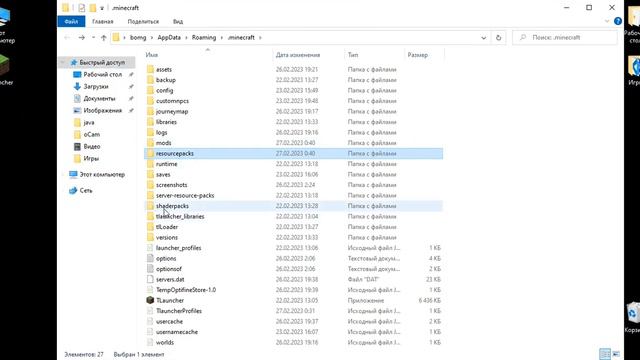
Task: Open Изображения (Pictures) in quick access
Action: point(102,111)
